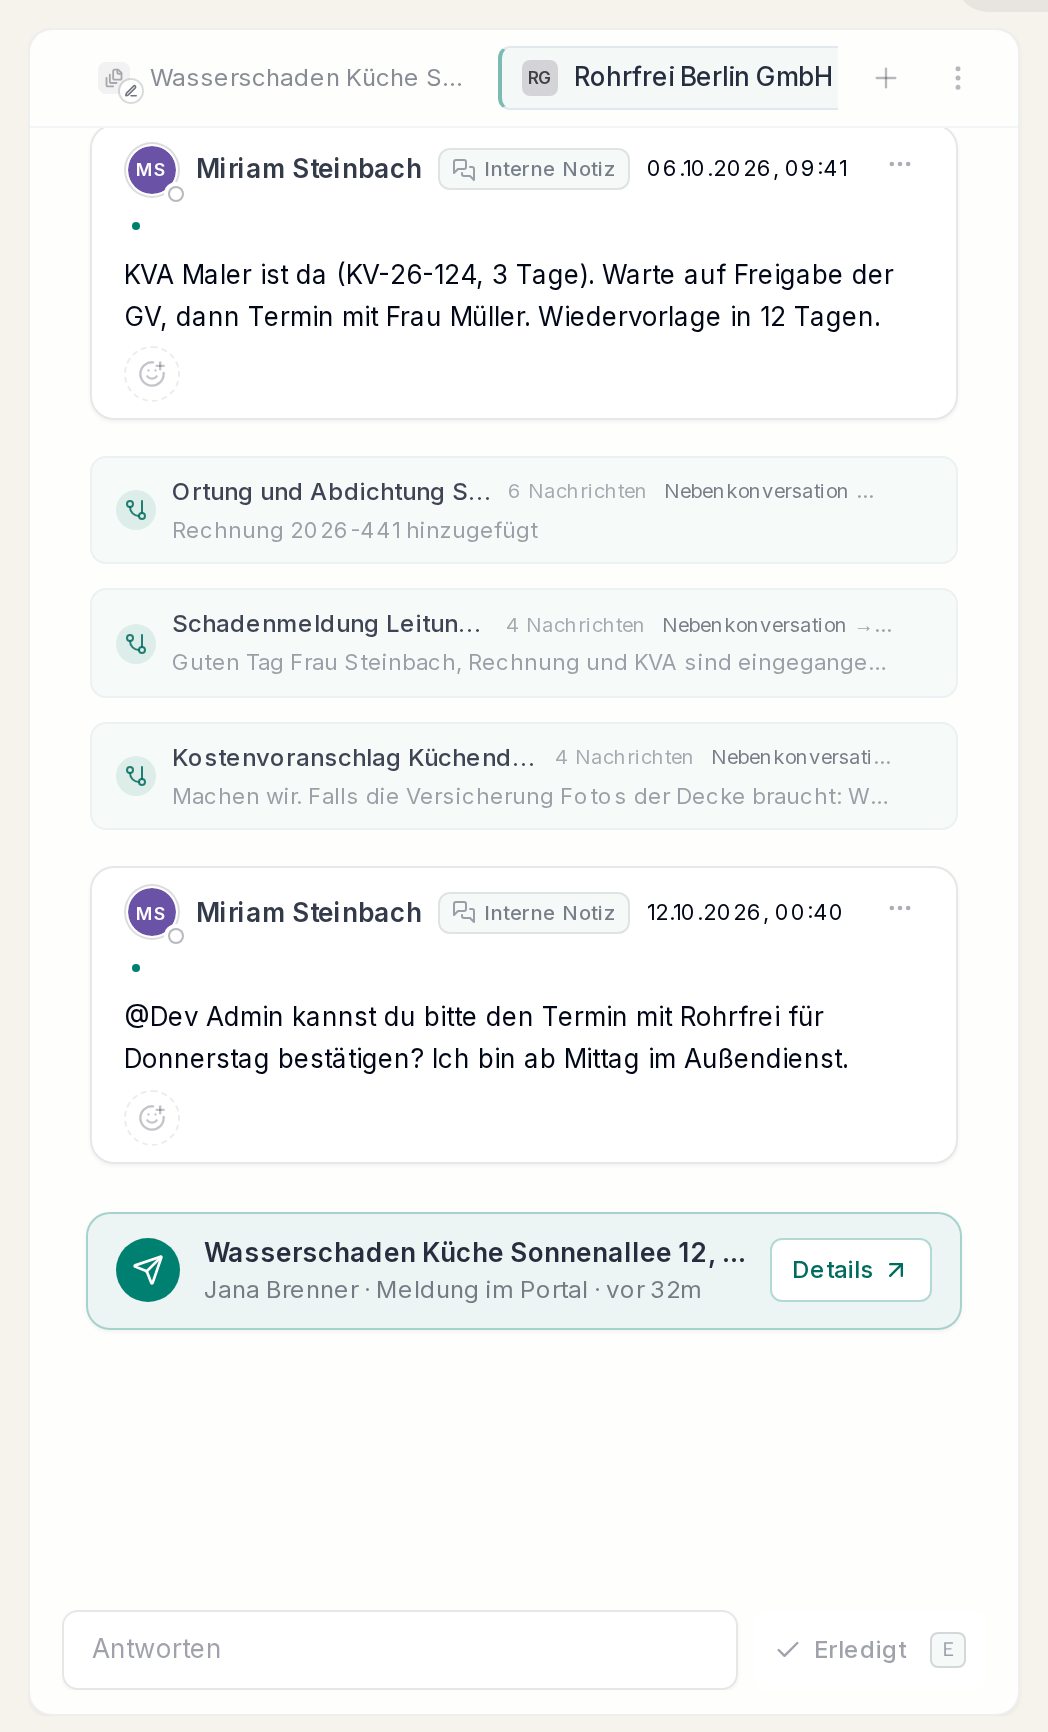
Task: Click timestamp 12.10.2026, 00:40
Action: (745, 912)
